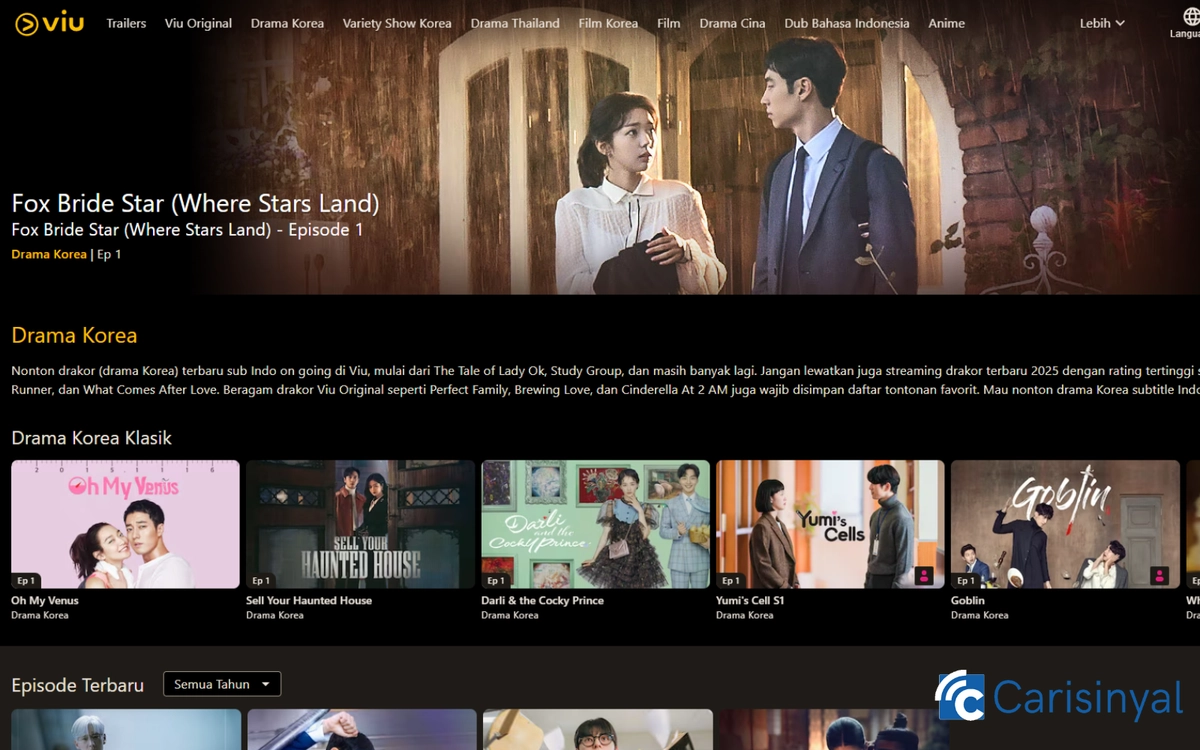Browse Drama Cina category
1200x750 pixels.
tap(732, 23)
